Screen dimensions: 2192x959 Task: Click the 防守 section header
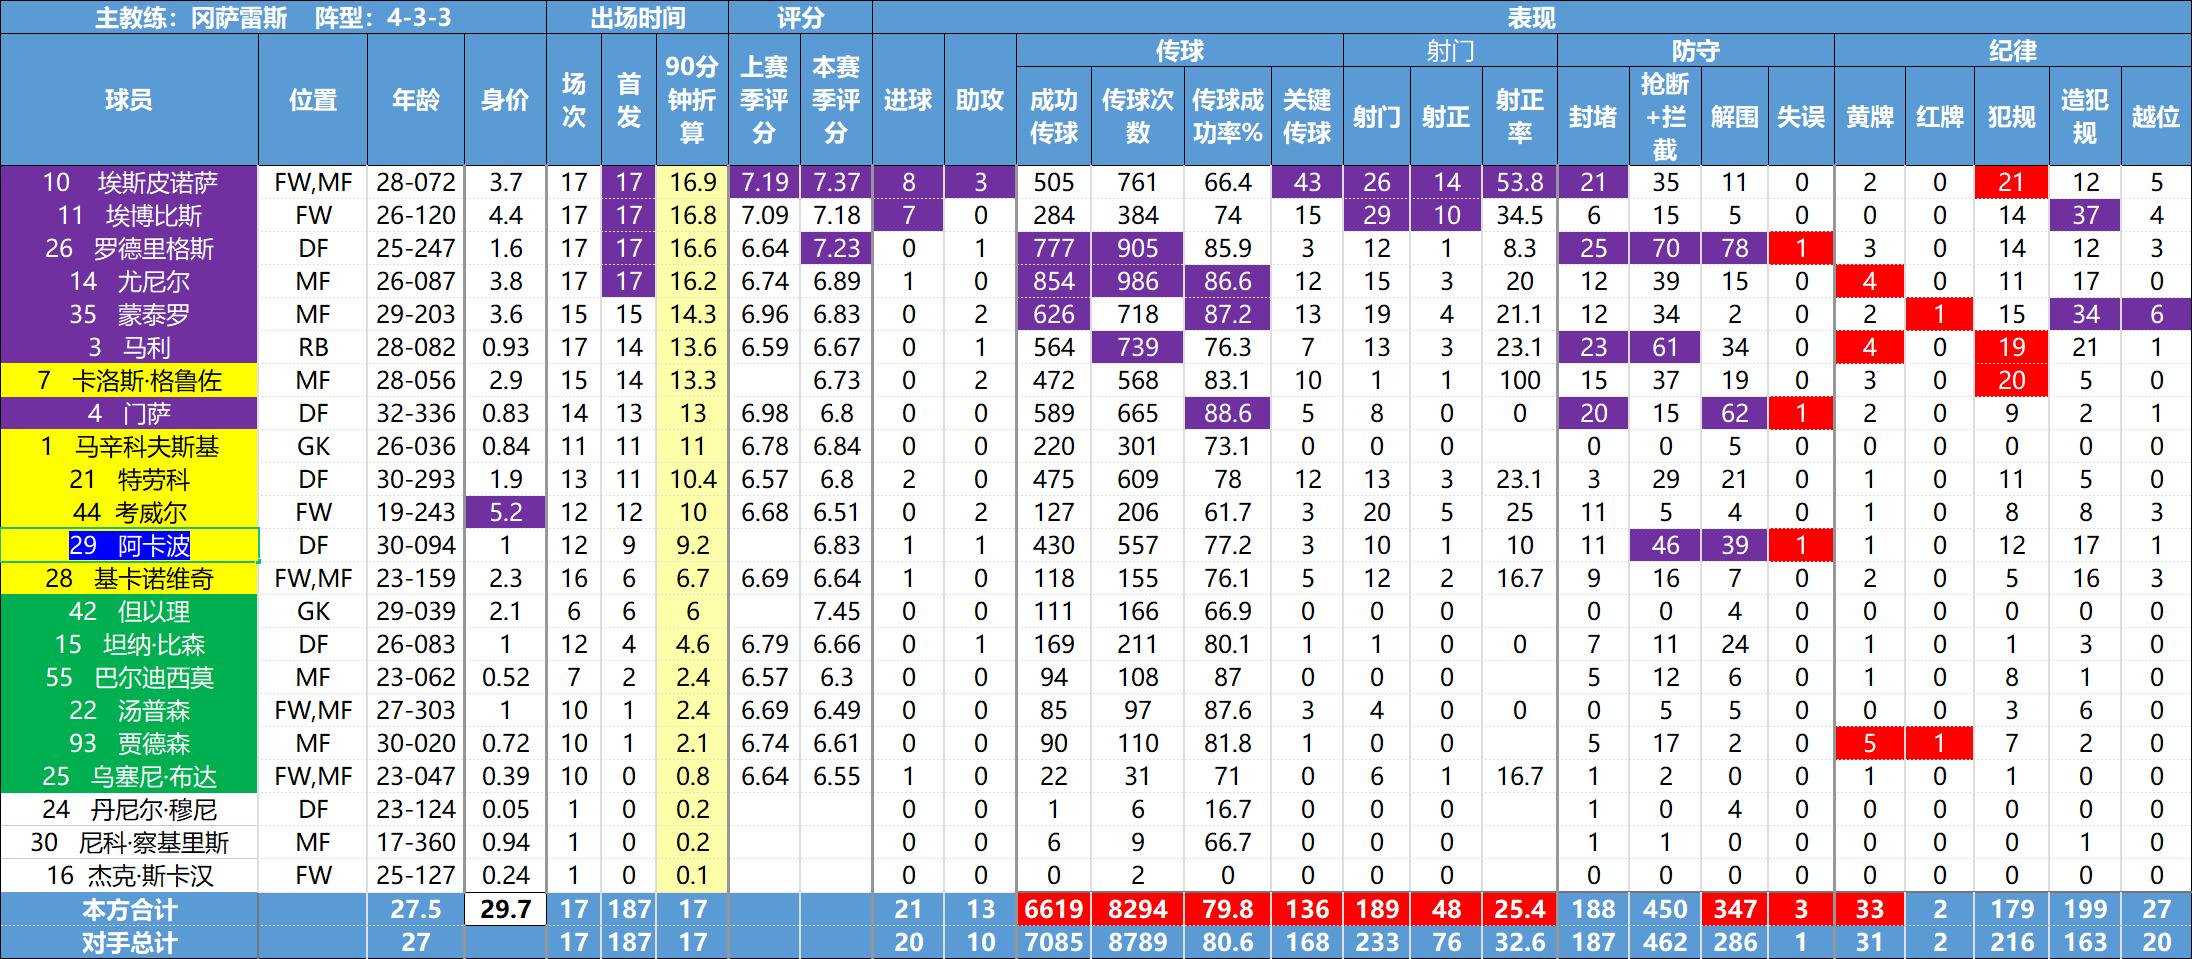coord(1696,51)
